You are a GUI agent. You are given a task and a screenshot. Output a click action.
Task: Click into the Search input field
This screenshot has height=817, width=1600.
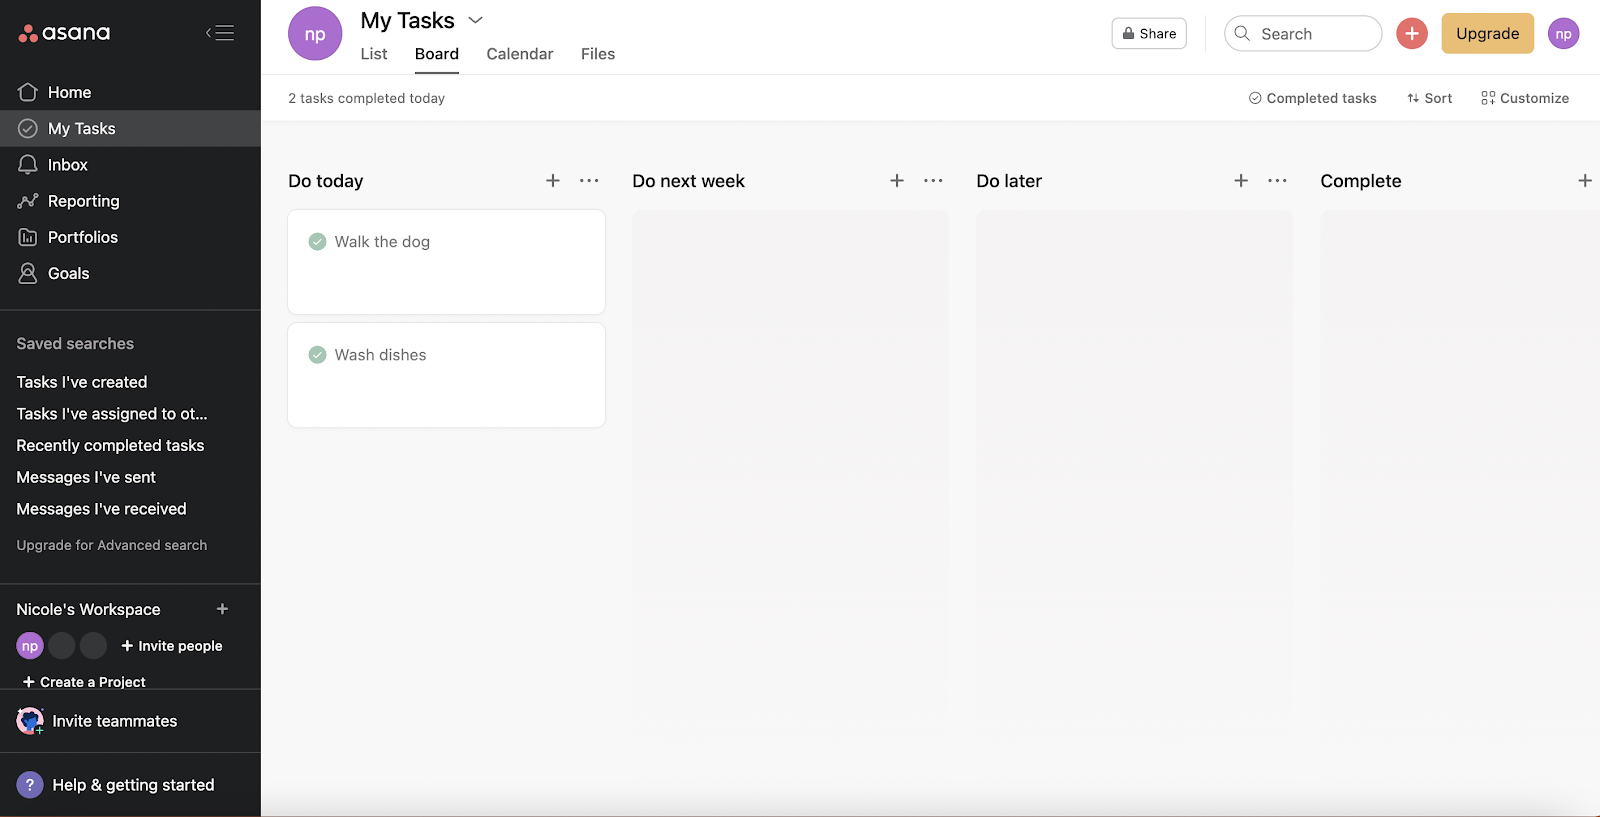pyautogui.click(x=1303, y=33)
